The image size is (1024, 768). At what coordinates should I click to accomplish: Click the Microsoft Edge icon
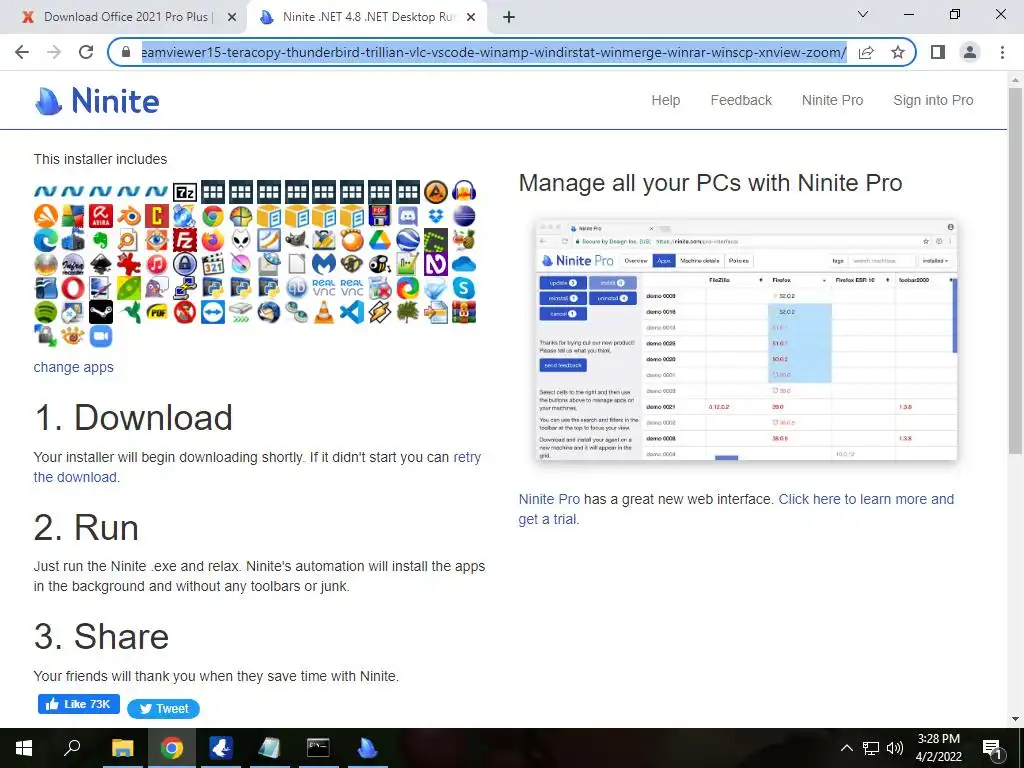(x=46, y=240)
